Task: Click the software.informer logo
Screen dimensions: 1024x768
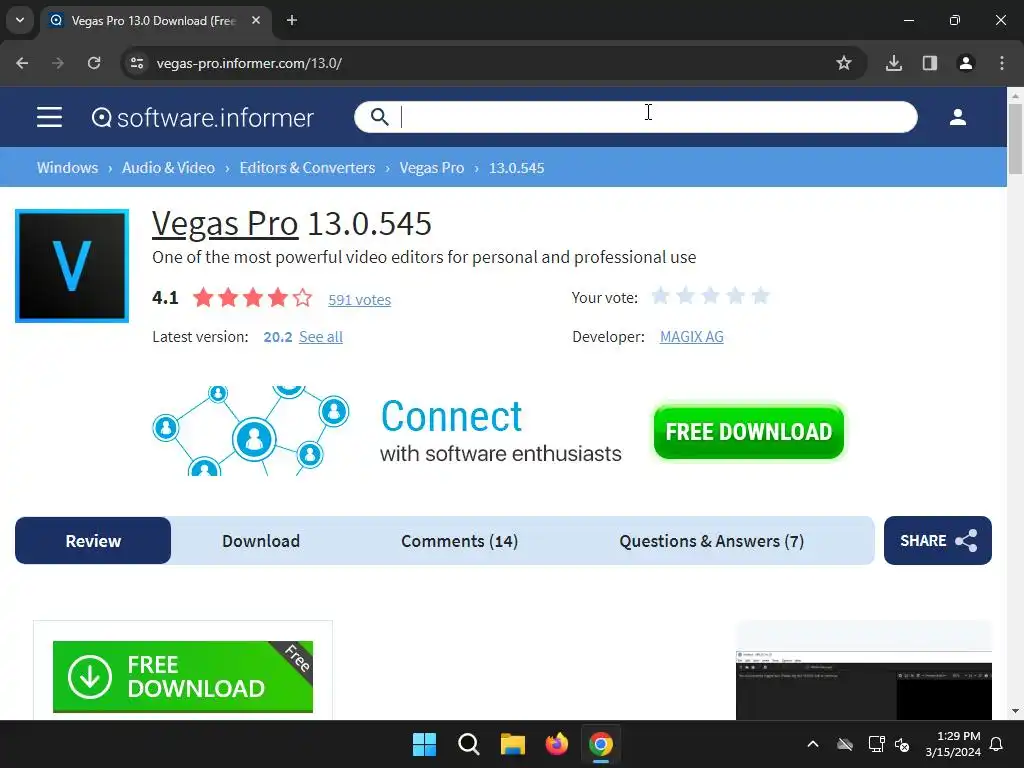Action: [202, 118]
